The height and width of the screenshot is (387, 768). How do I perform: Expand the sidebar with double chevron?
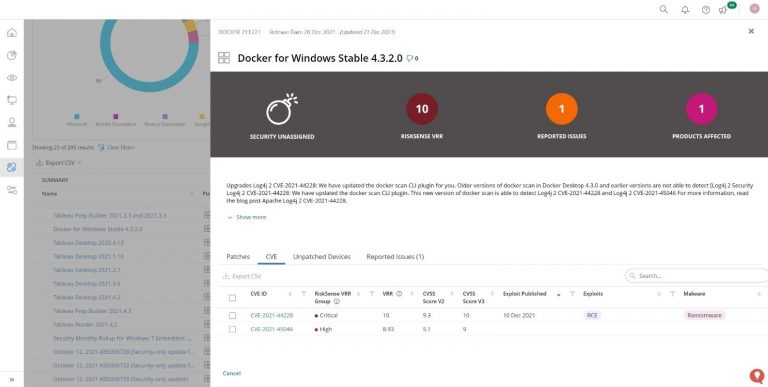point(12,380)
